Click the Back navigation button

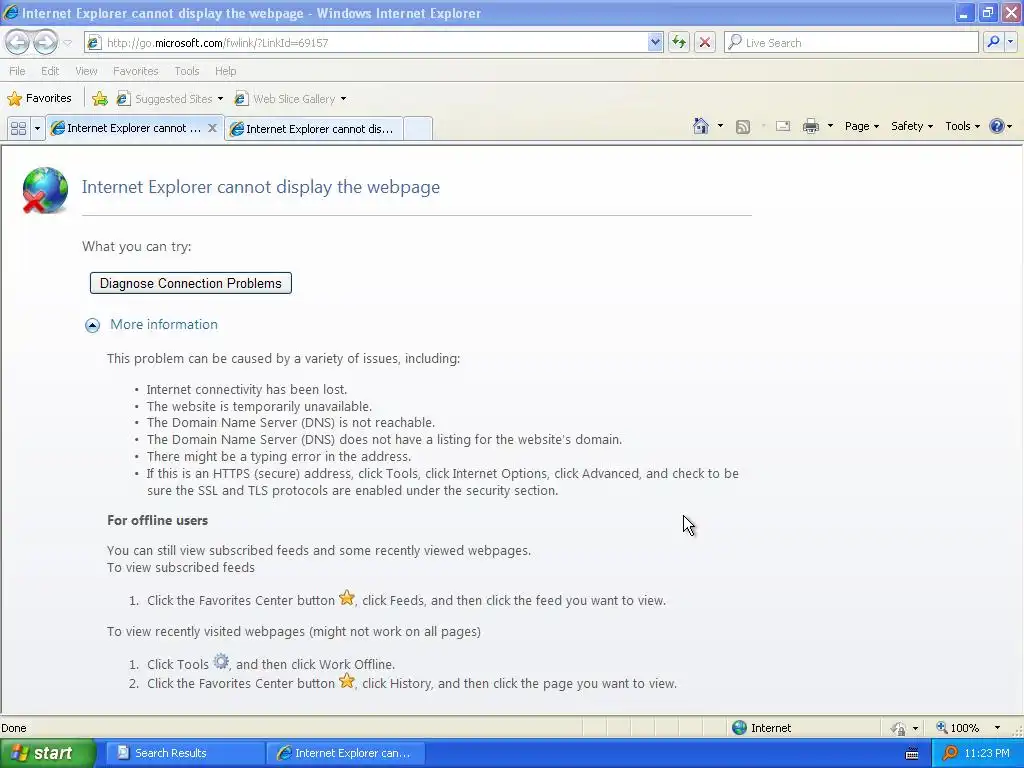coord(18,42)
